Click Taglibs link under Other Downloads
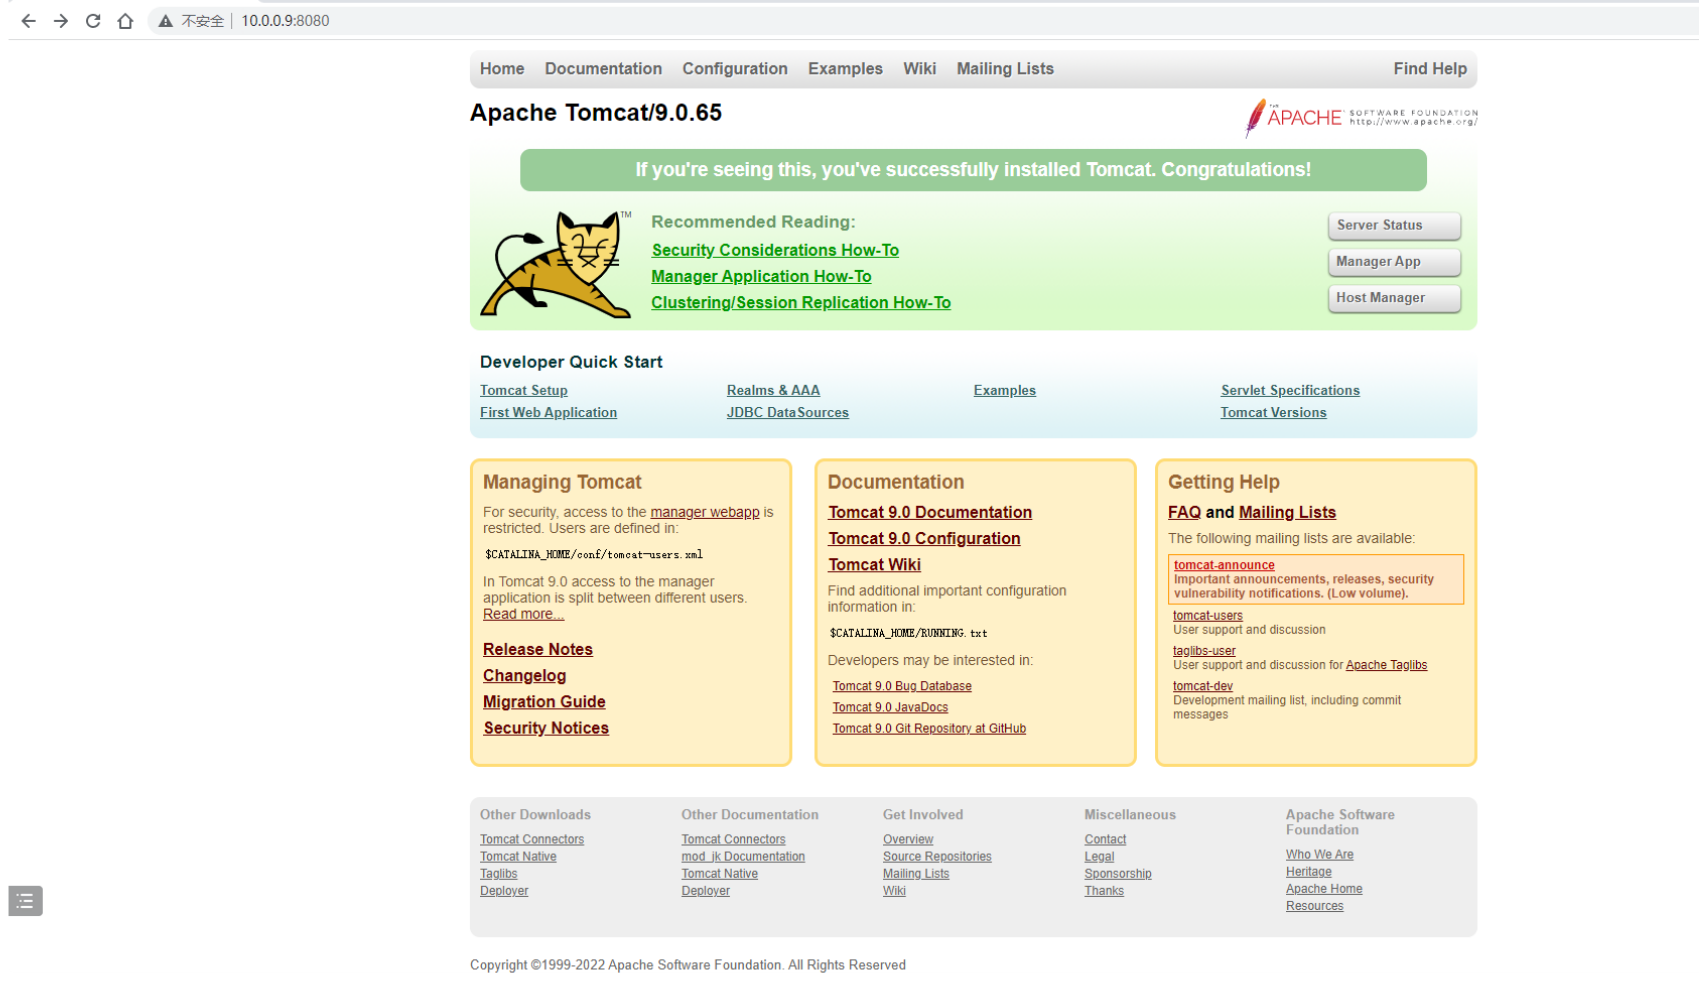Viewport: 1699px width, 986px height. pyautogui.click(x=499, y=874)
